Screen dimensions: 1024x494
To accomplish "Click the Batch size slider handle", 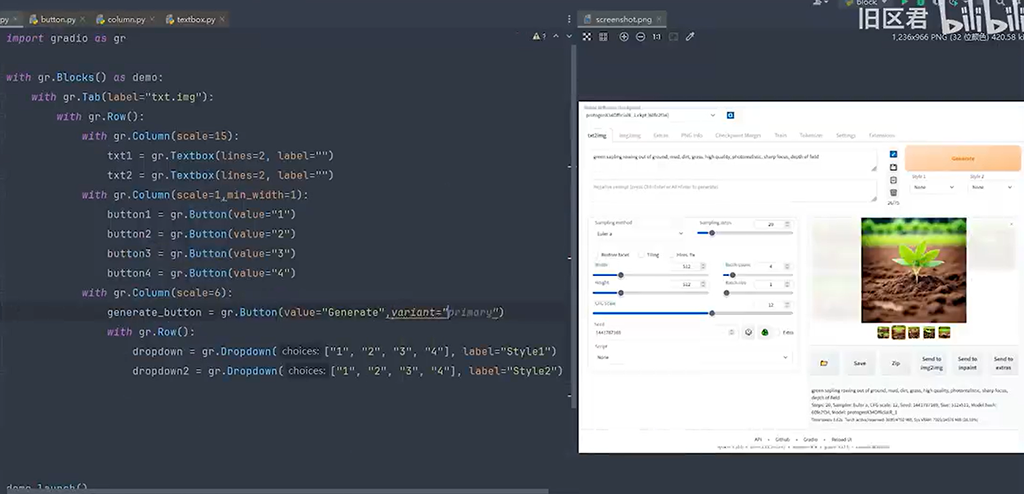I will click(726, 293).
